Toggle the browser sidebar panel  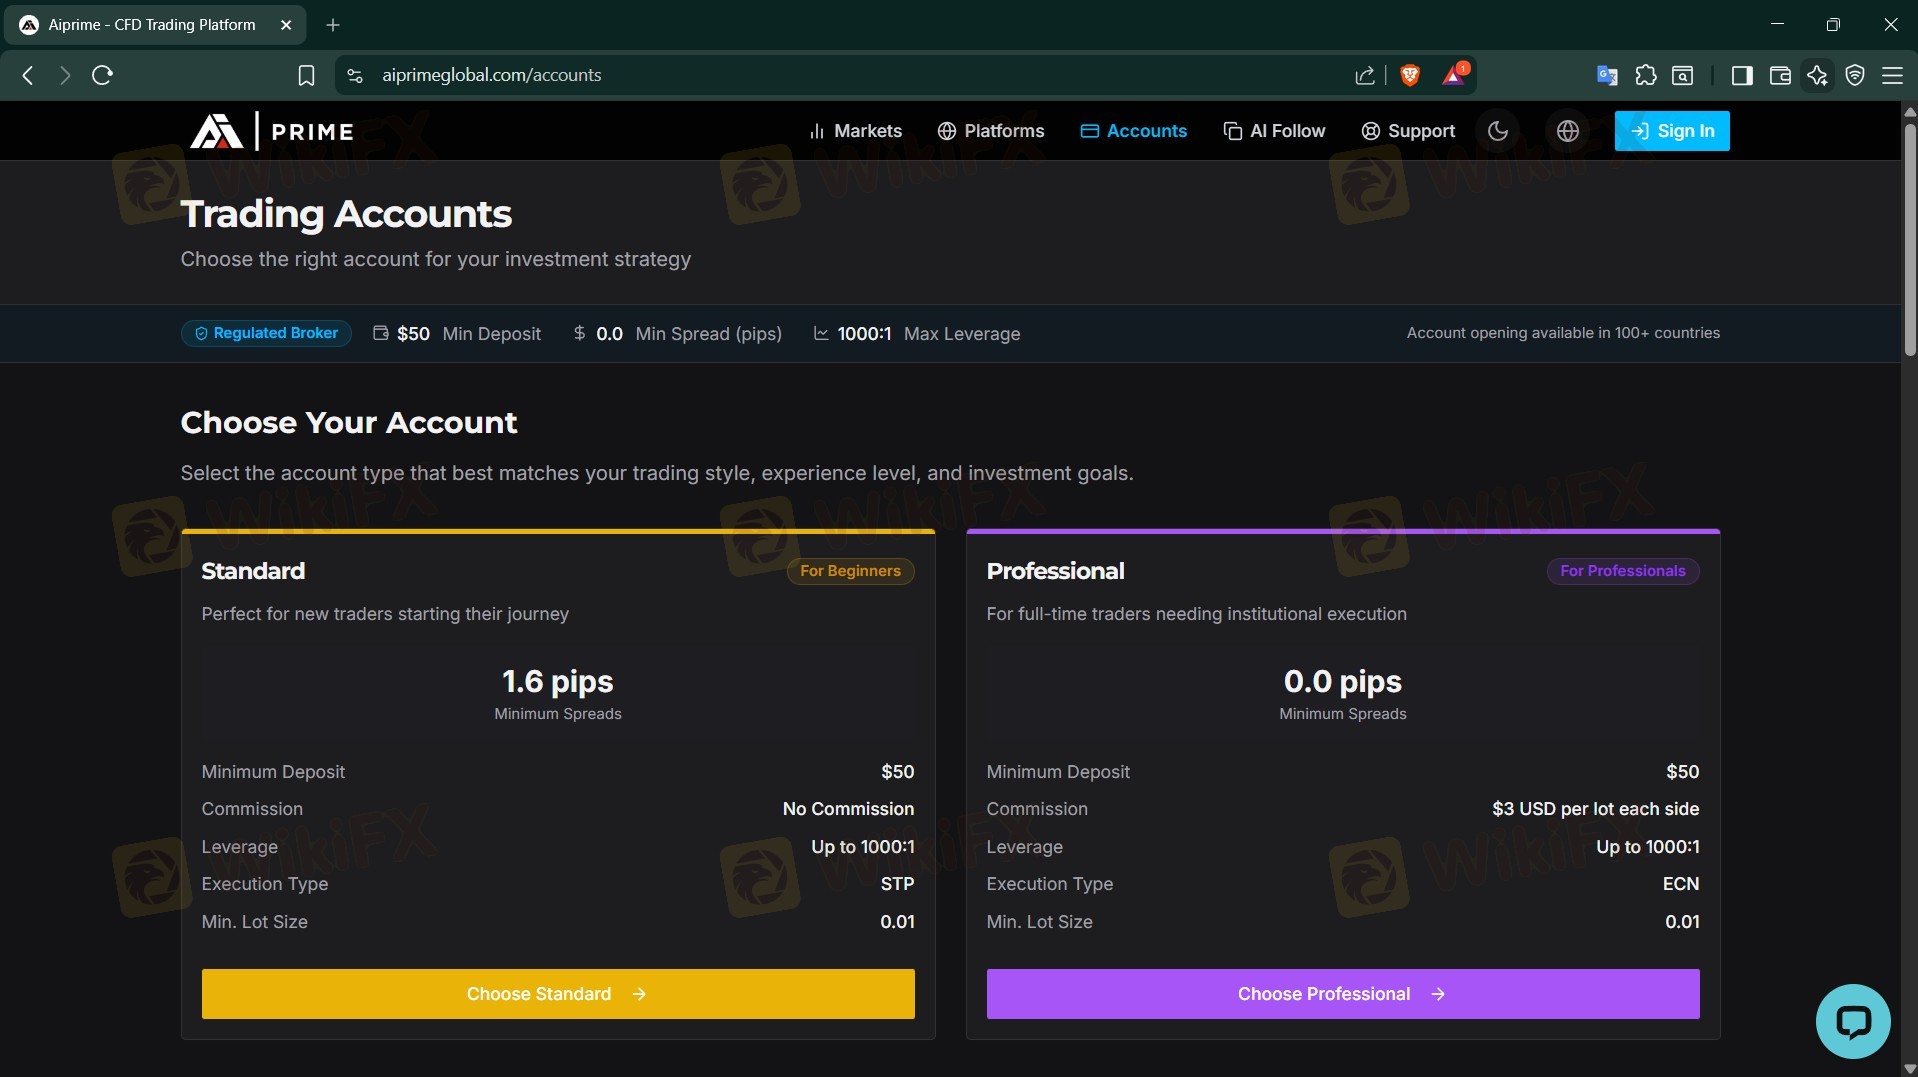pyautogui.click(x=1741, y=75)
